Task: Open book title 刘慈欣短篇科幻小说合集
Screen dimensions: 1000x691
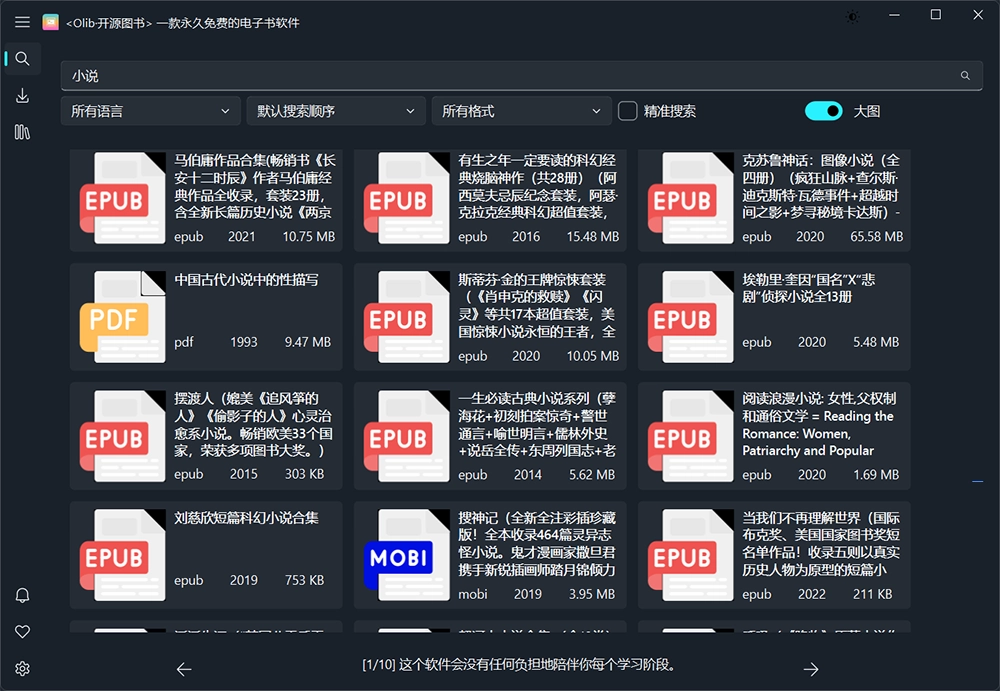Action: click(x=246, y=518)
